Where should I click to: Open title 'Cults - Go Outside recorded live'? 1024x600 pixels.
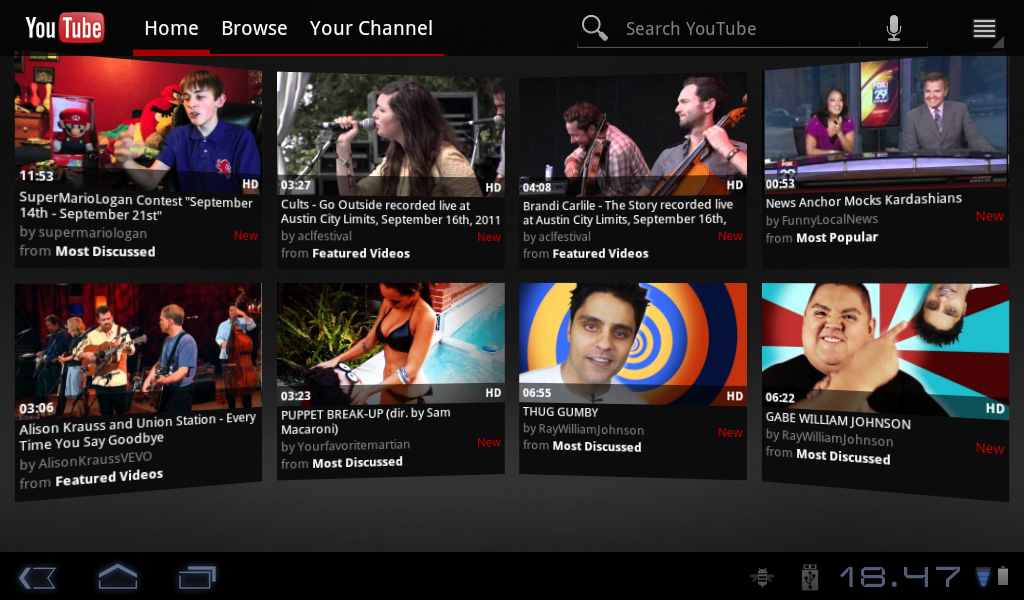pos(391,212)
